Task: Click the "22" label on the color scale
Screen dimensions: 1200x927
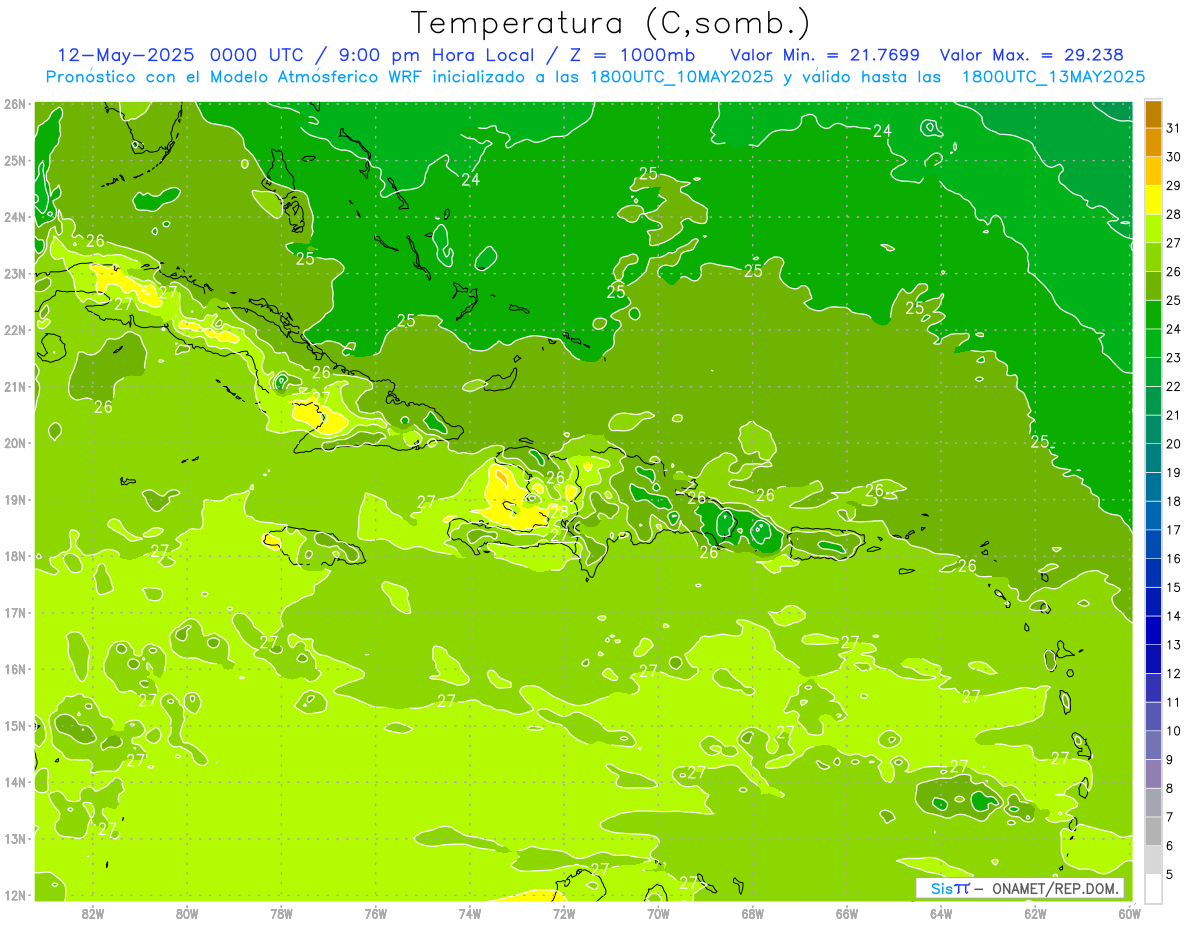Action: point(1173,386)
